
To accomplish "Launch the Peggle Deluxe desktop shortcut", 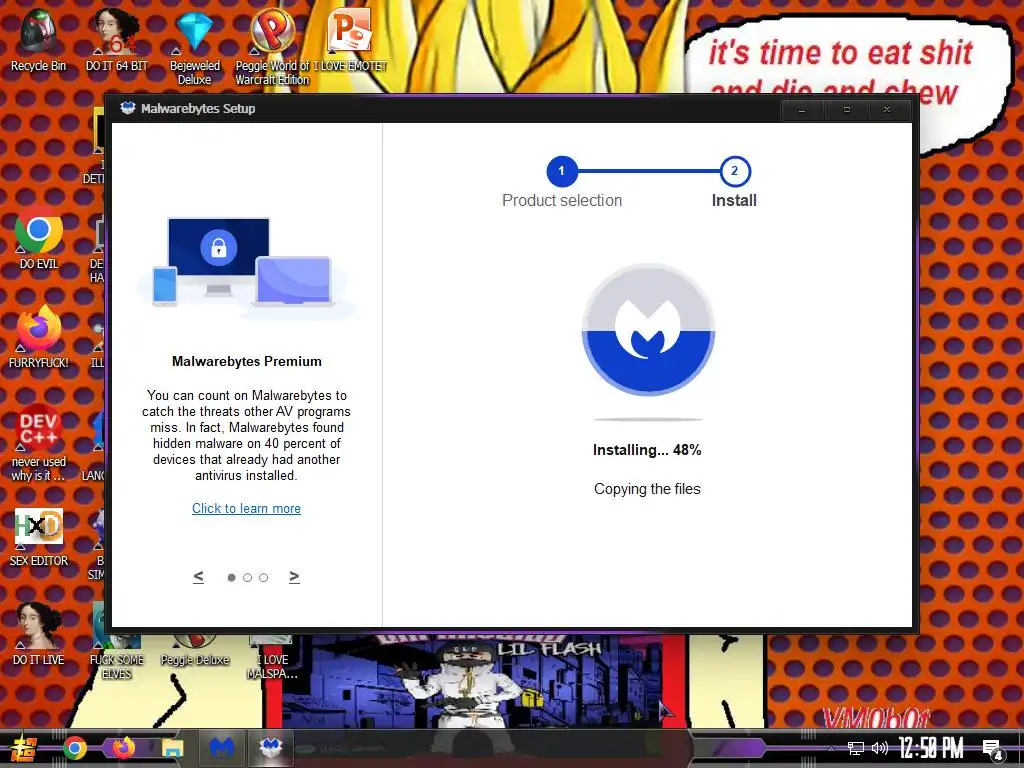I will point(195,652).
